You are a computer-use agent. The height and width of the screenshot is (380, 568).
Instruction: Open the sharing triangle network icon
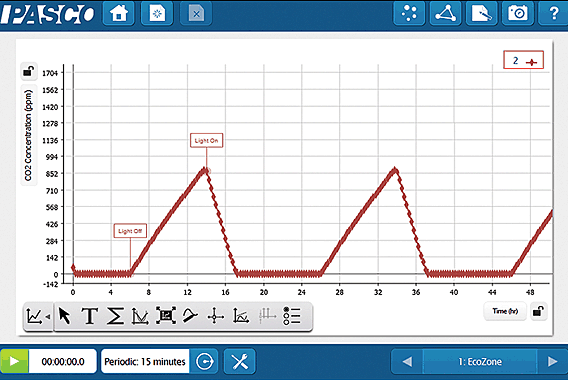445,14
